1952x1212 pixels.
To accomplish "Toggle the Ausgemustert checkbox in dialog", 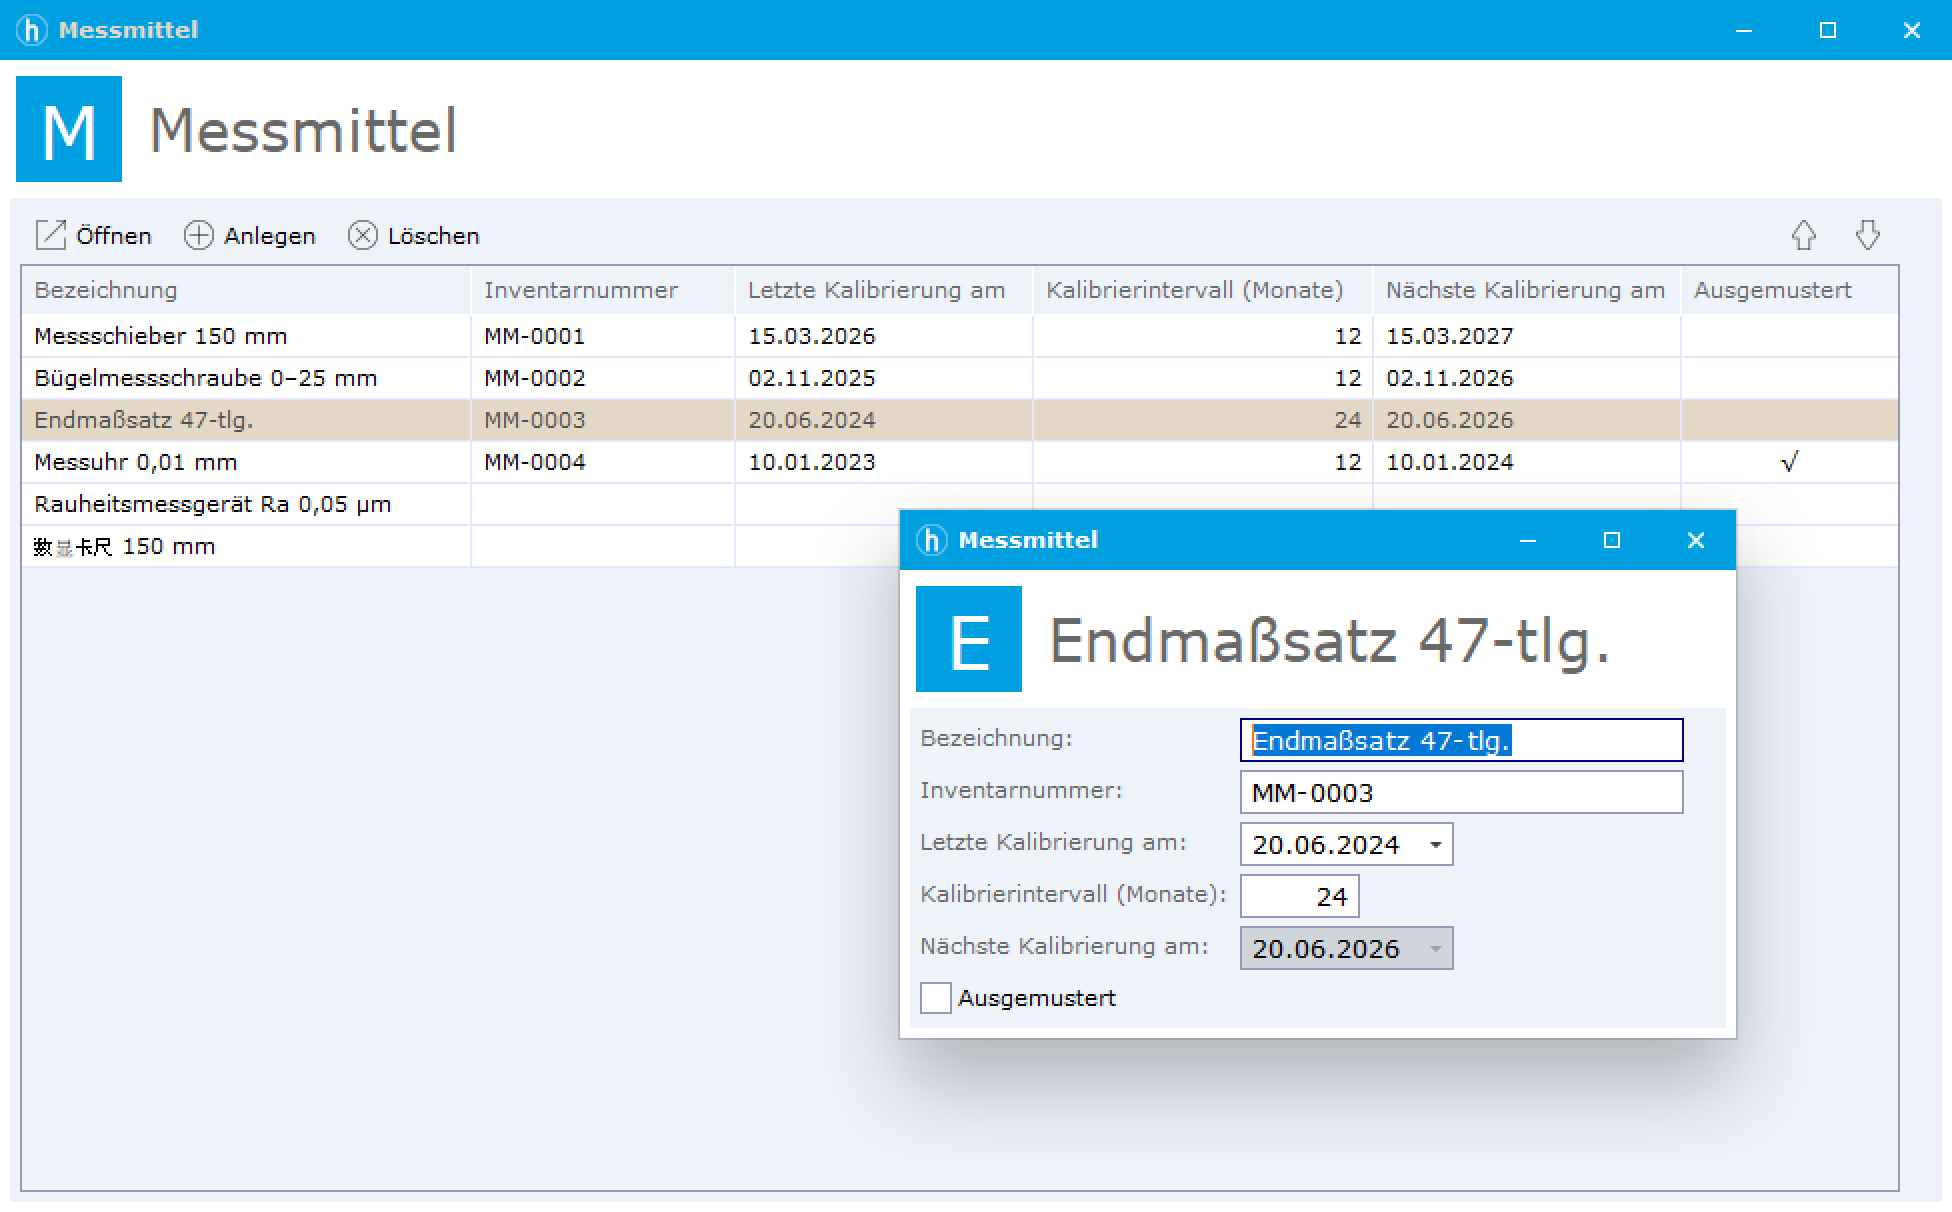I will pyautogui.click(x=935, y=998).
